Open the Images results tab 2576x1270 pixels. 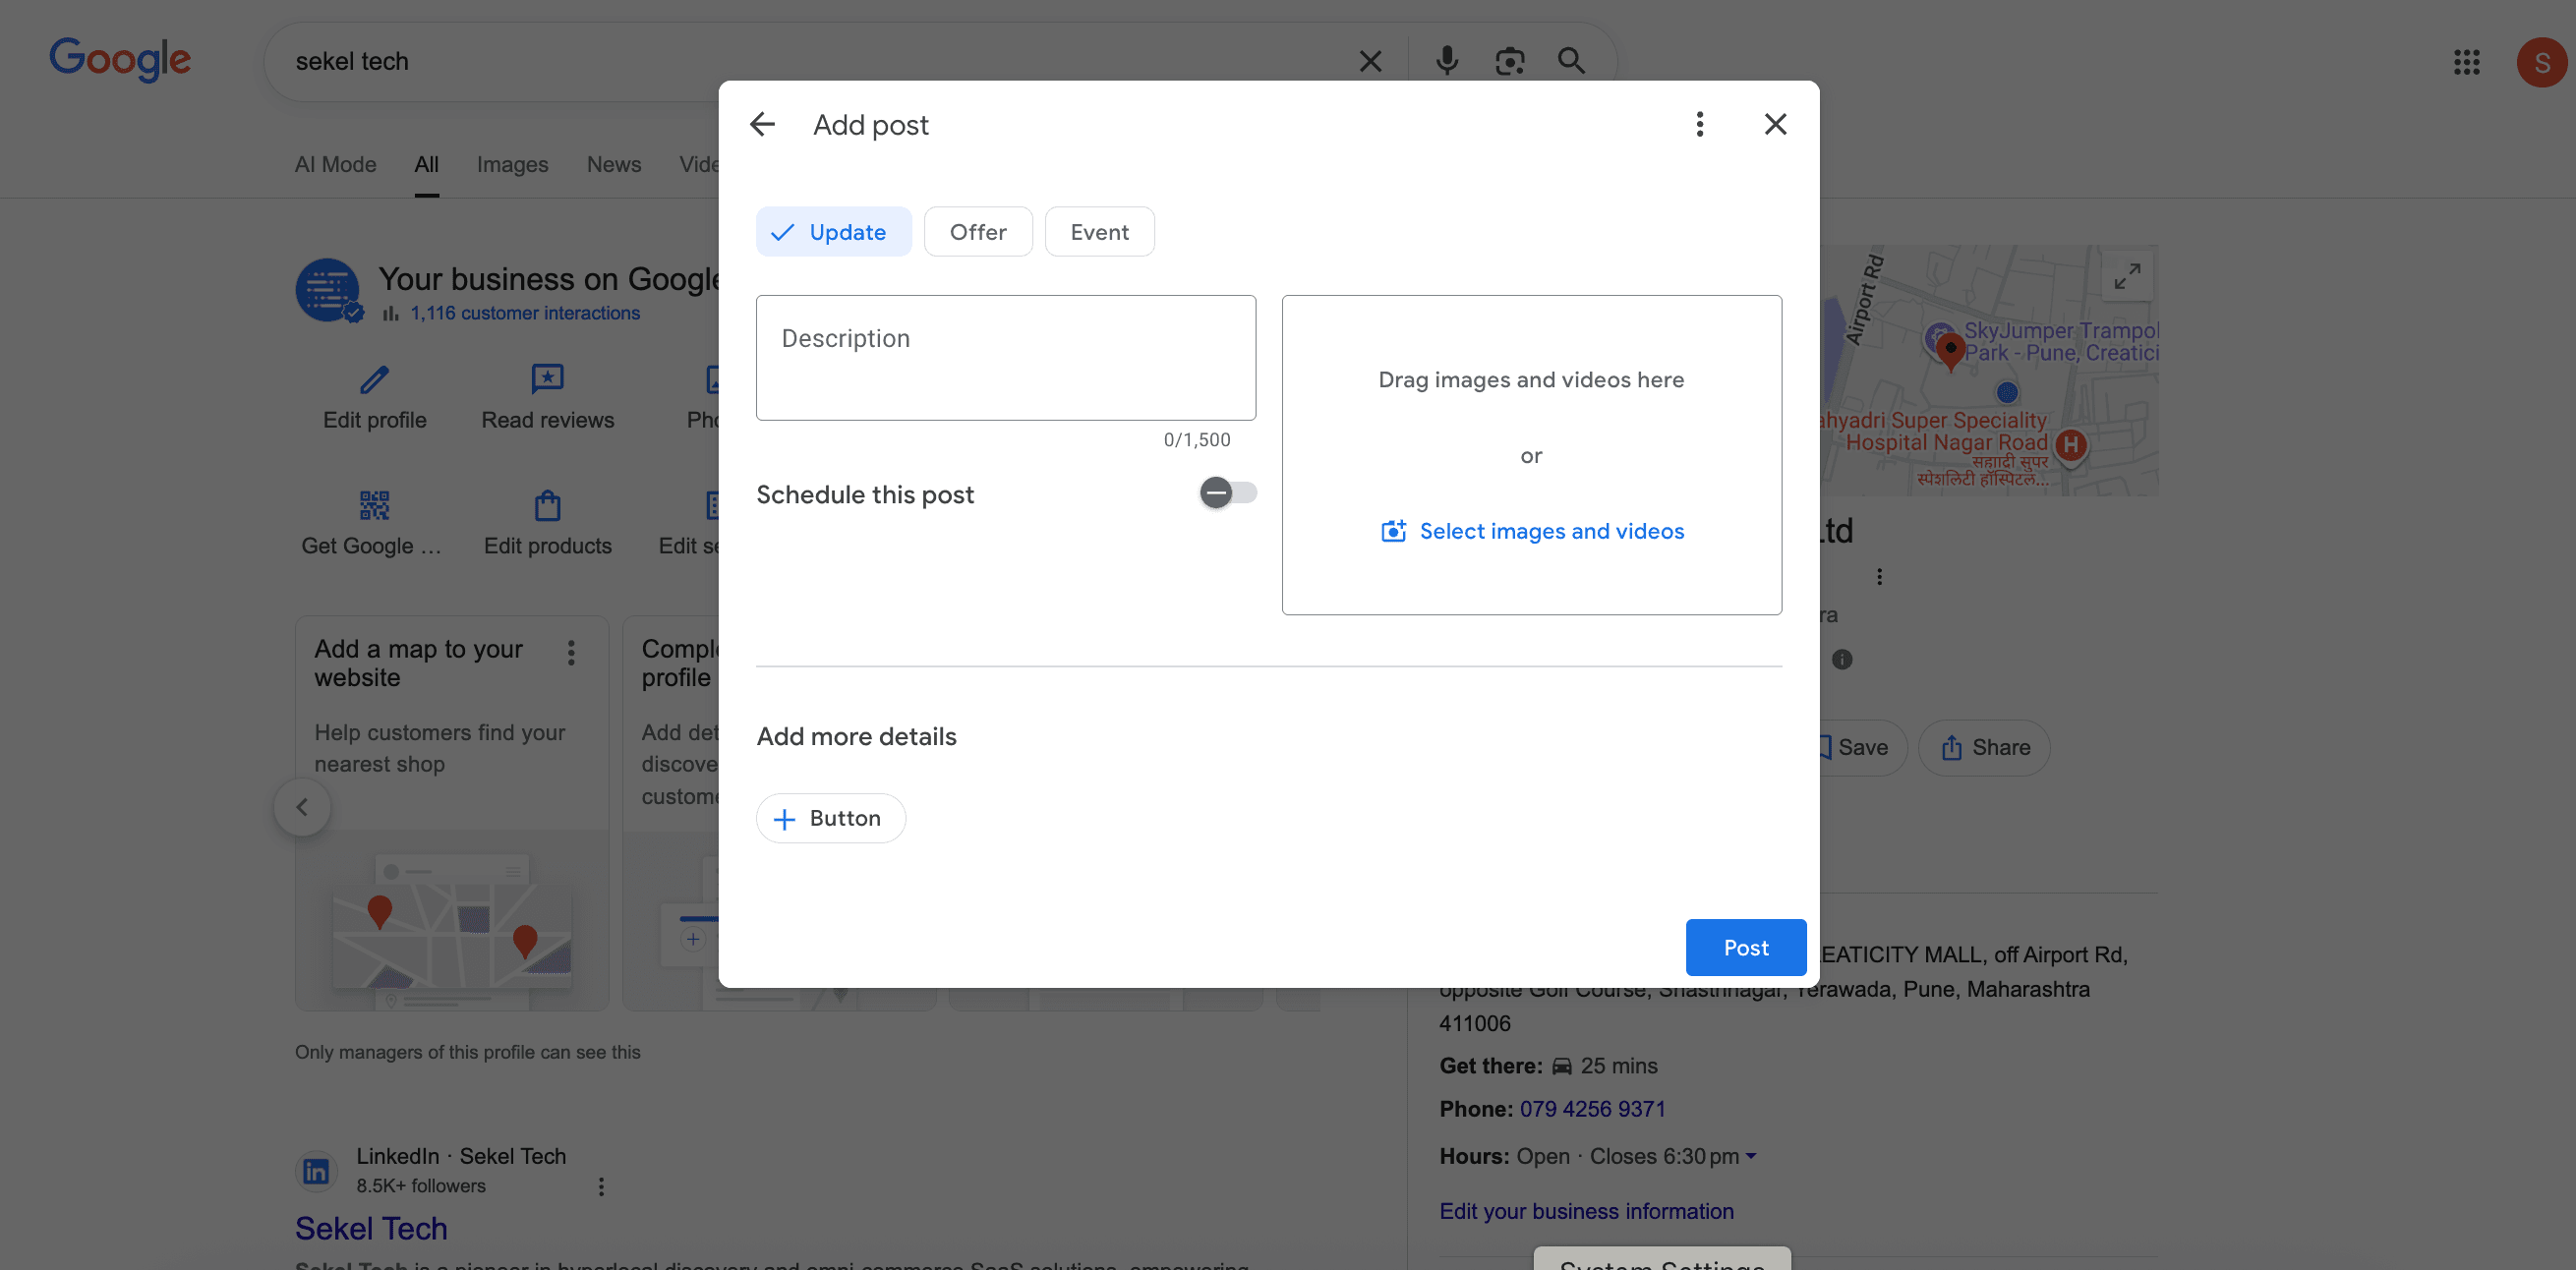[512, 164]
